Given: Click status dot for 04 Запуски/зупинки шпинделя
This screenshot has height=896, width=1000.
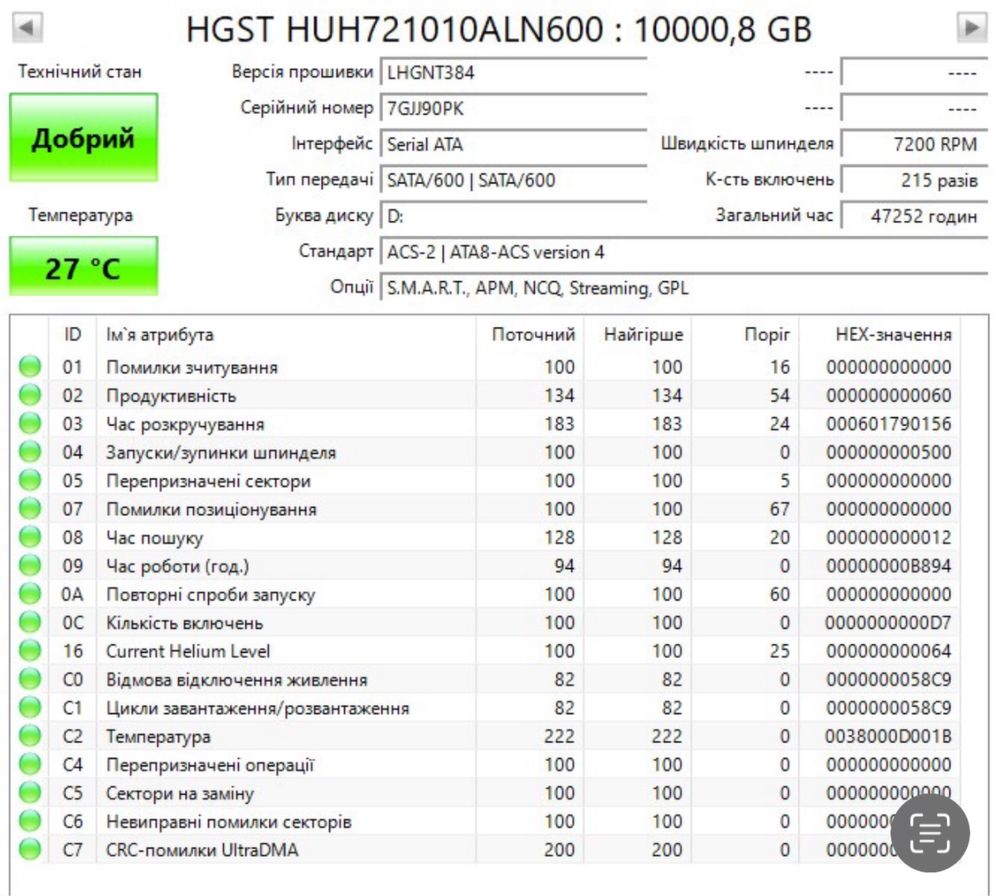Looking at the screenshot, I should (x=30, y=452).
